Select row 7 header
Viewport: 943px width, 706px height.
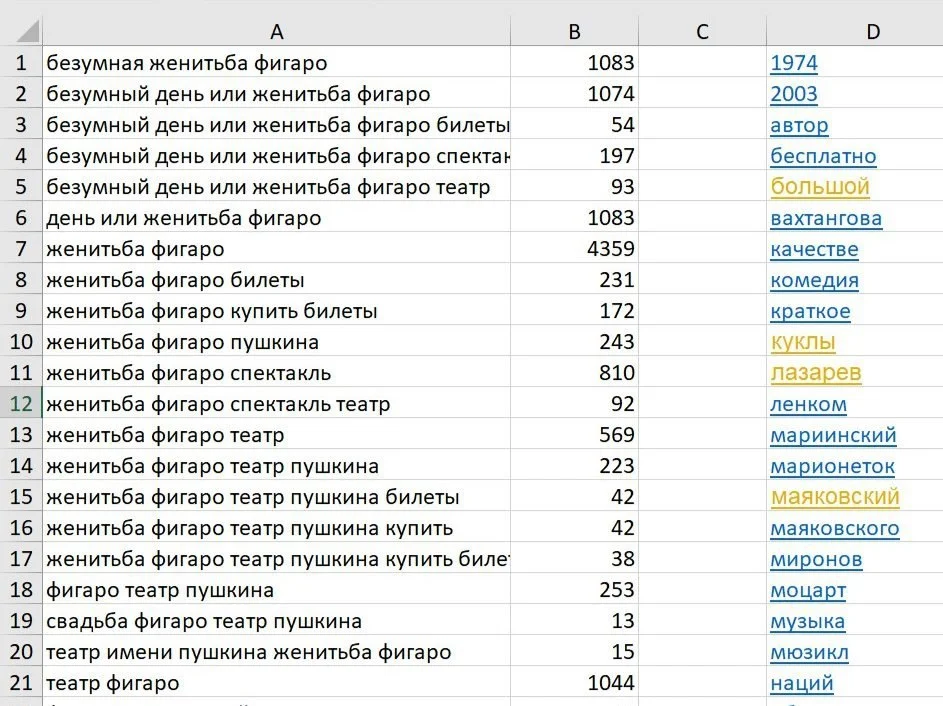(21, 248)
